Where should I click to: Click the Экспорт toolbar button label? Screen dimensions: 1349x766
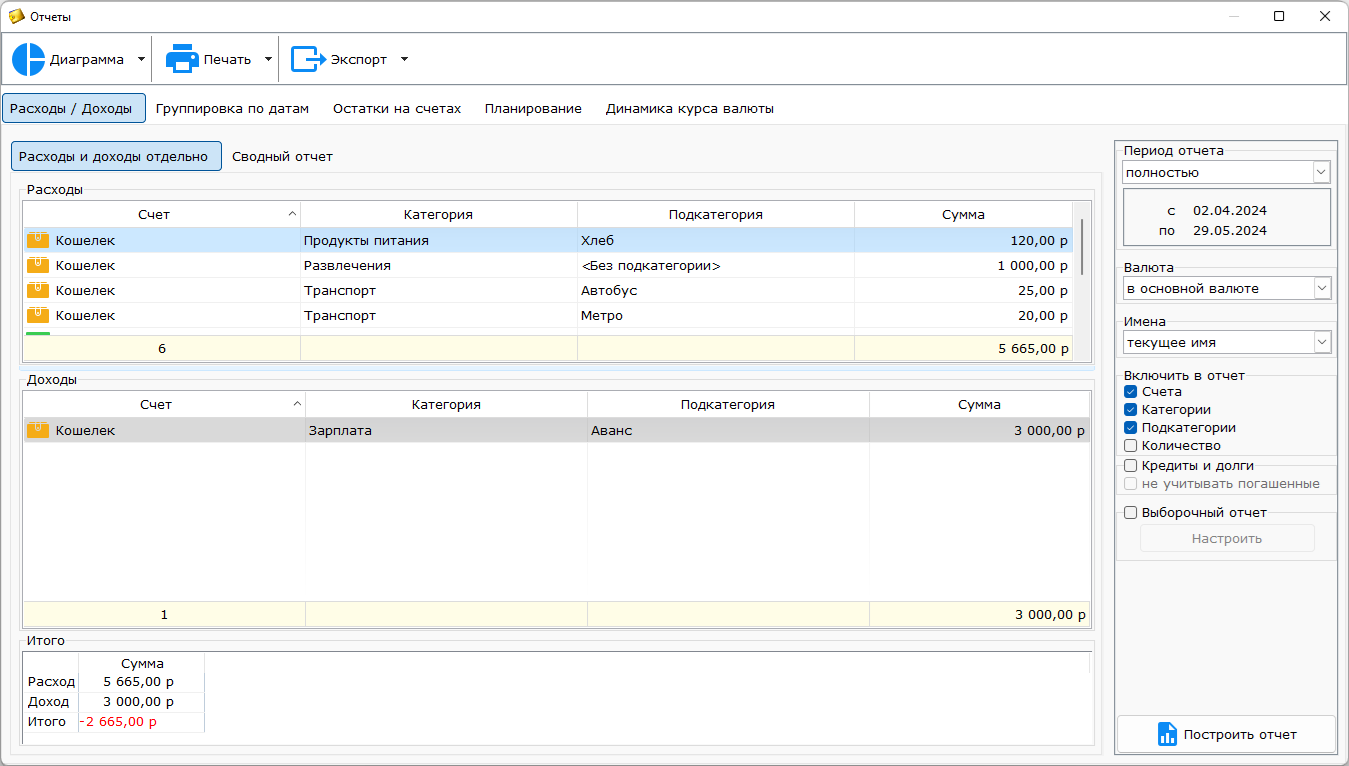(x=359, y=60)
